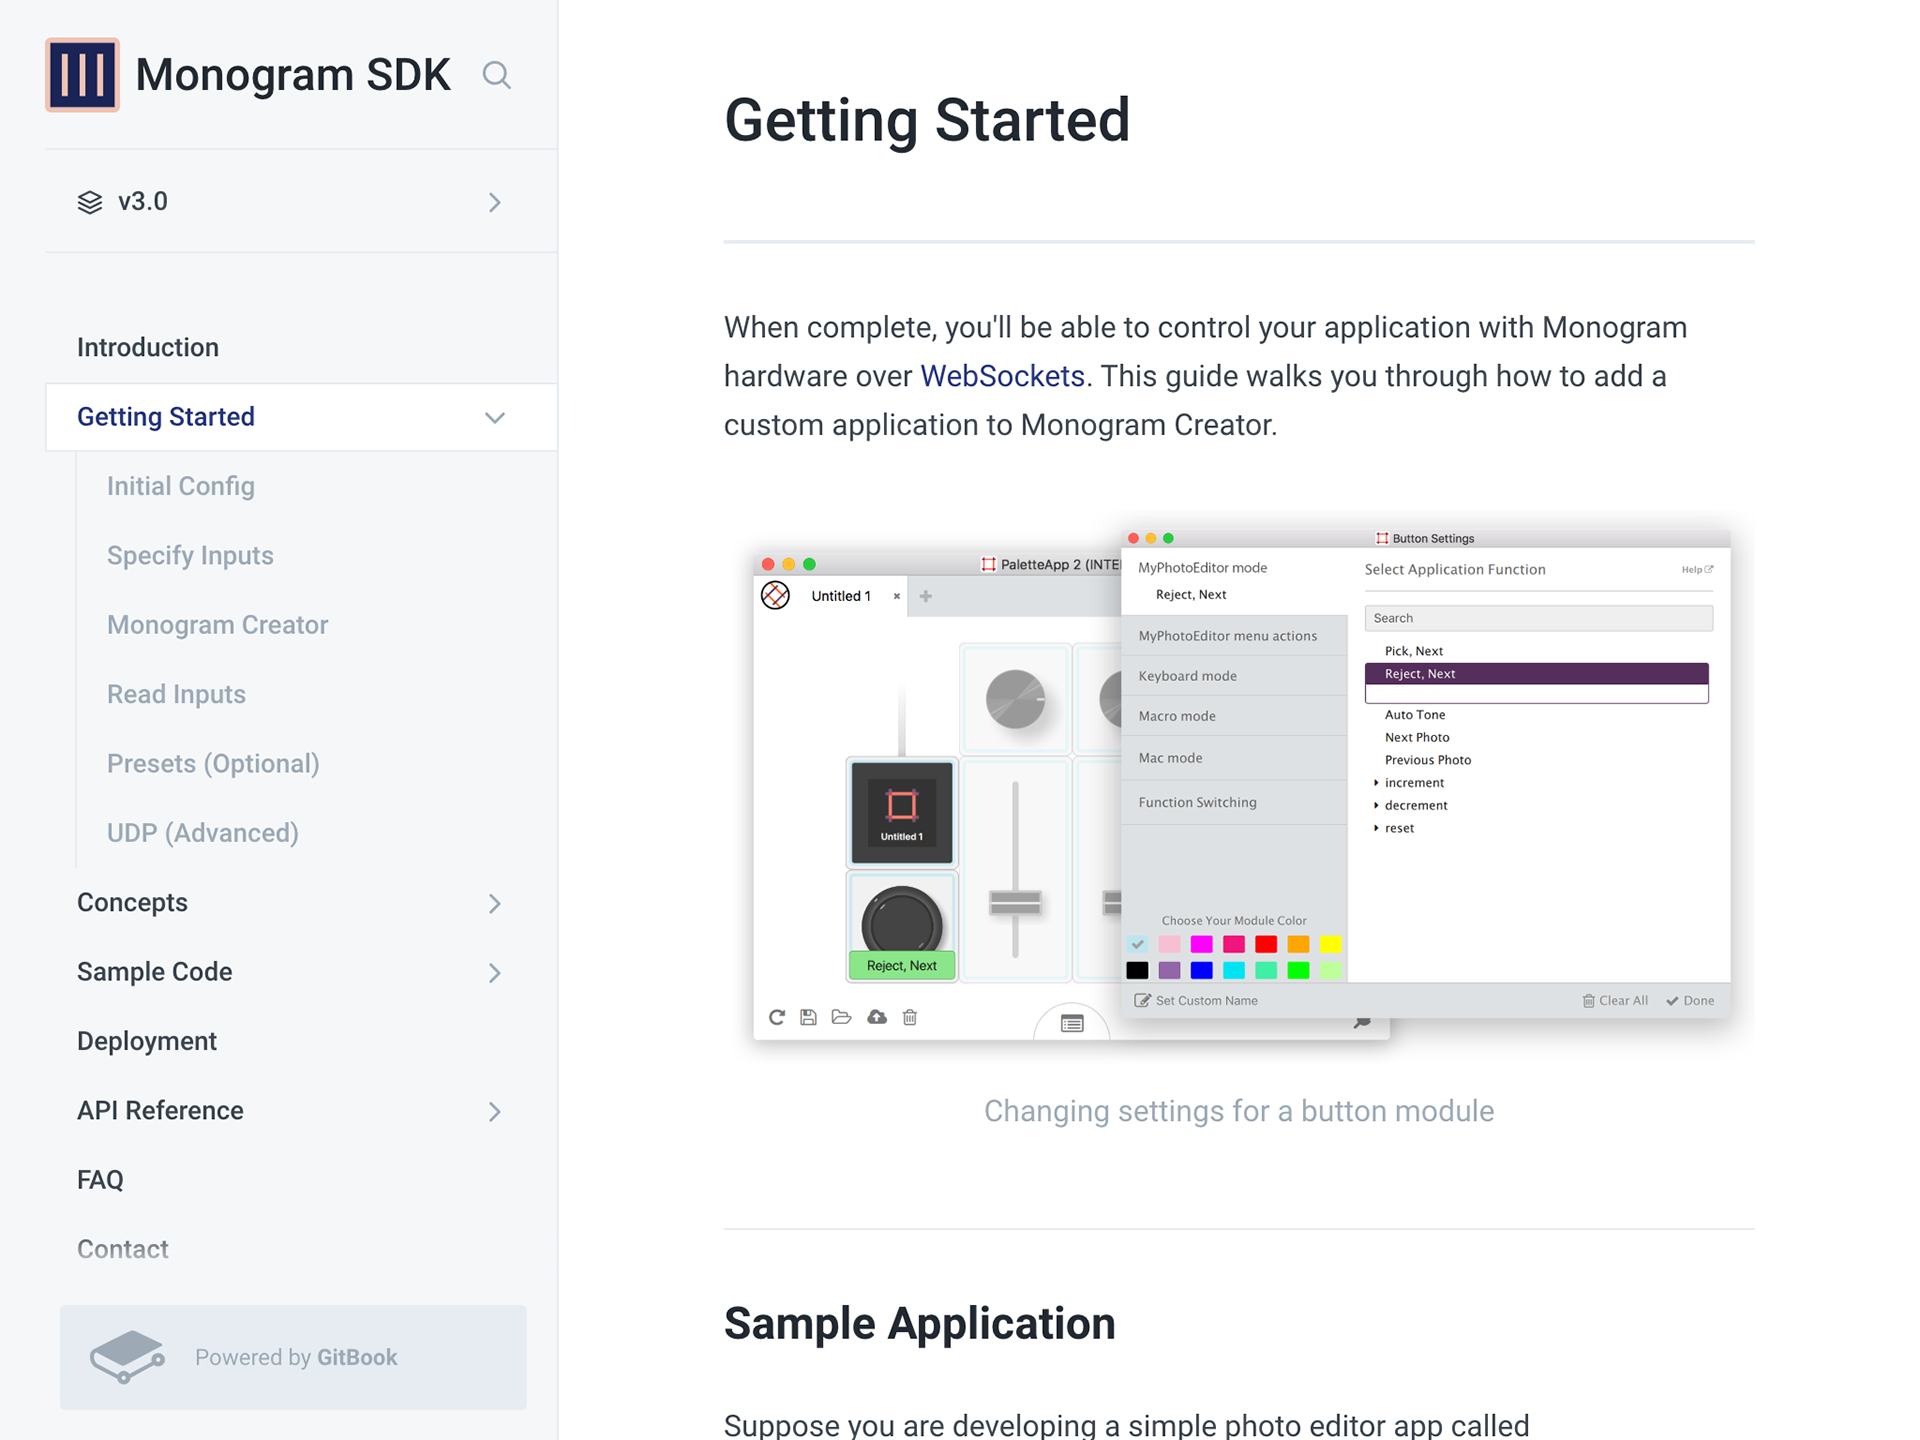This screenshot has height=1440, width=1920.
Task: Open the button module settings screenshot
Action: (x=1241, y=784)
